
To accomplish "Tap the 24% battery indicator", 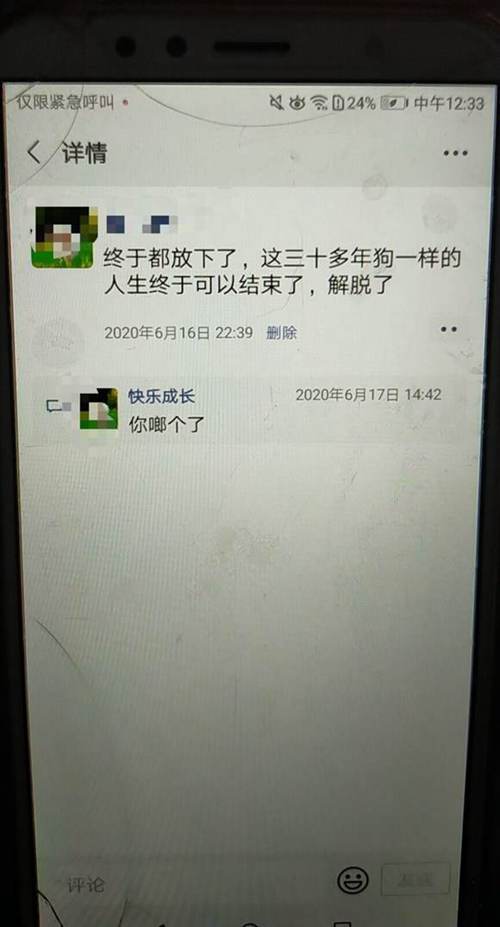I will pos(355,103).
